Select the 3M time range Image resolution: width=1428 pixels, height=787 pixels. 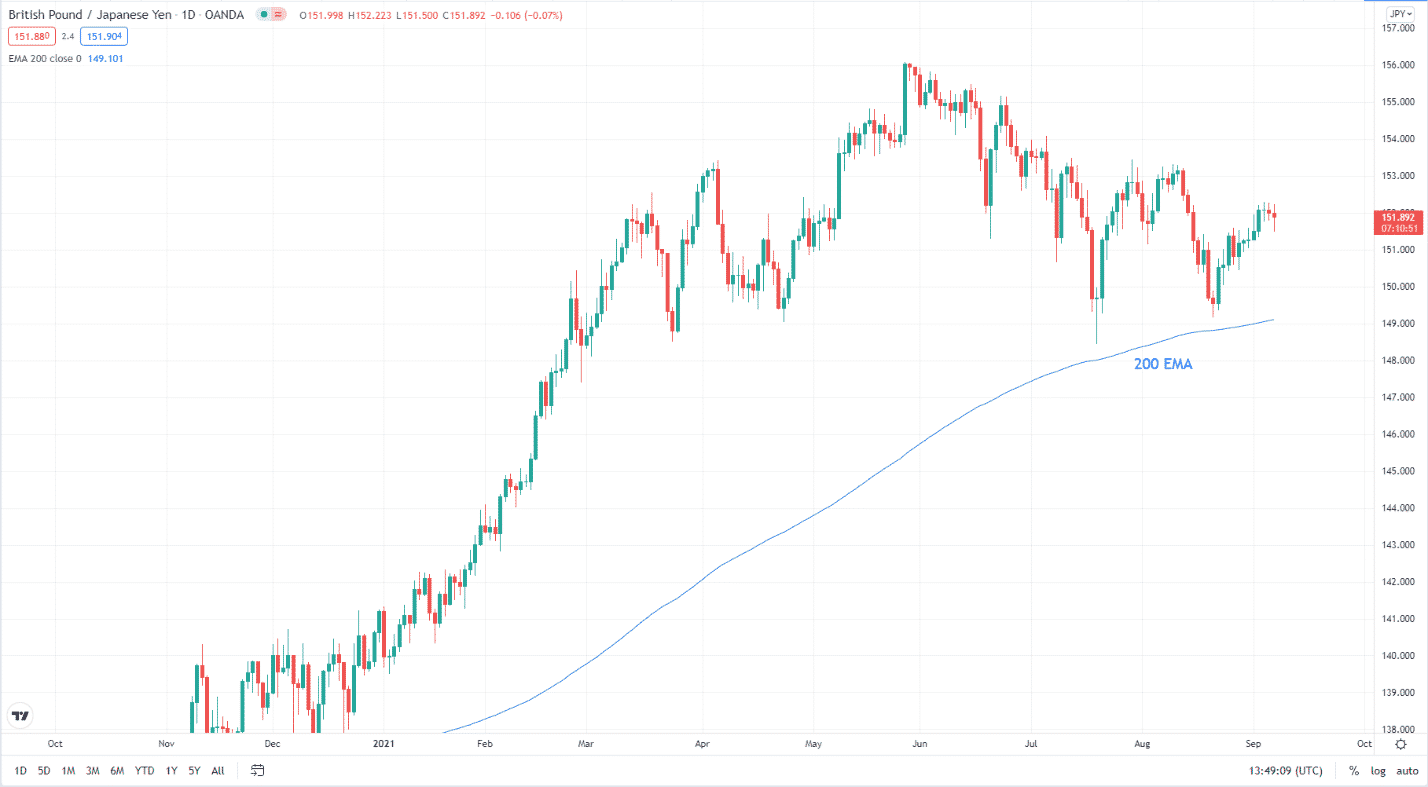coord(93,771)
